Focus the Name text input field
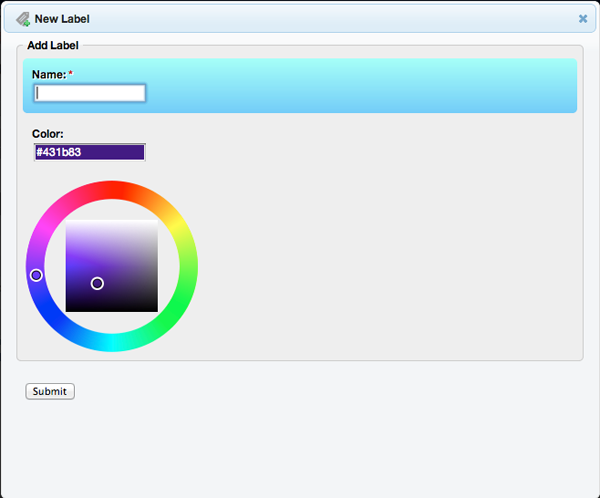Screen dimensions: 600x498 tap(90, 93)
